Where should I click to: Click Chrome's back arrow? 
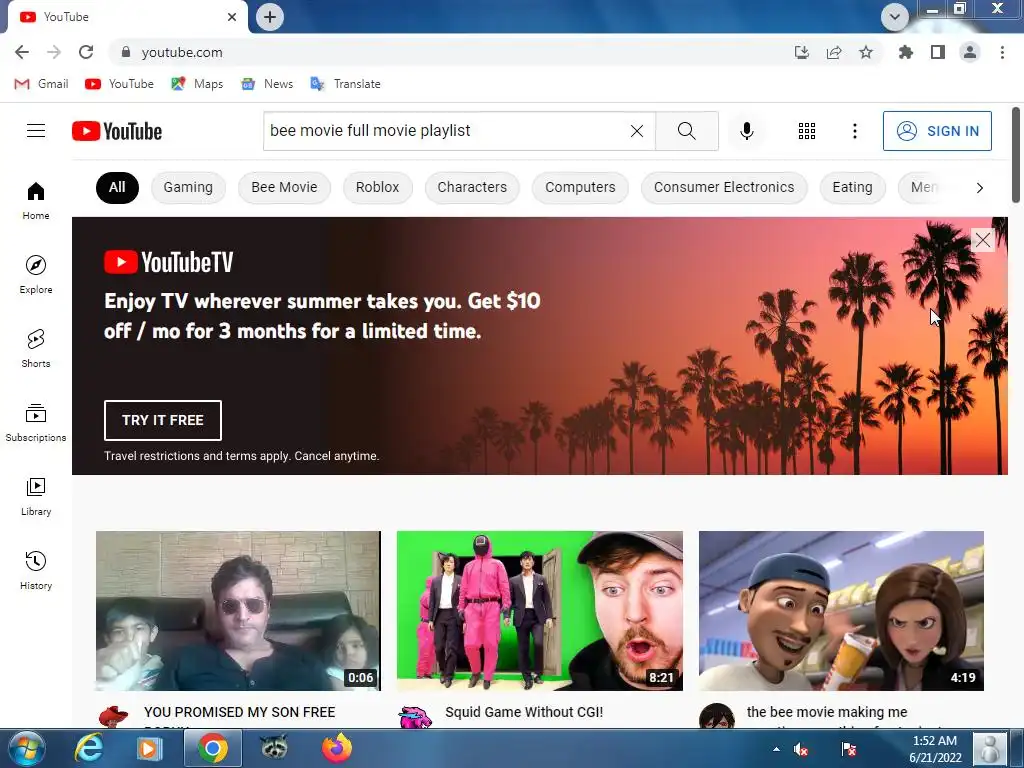[x=22, y=52]
